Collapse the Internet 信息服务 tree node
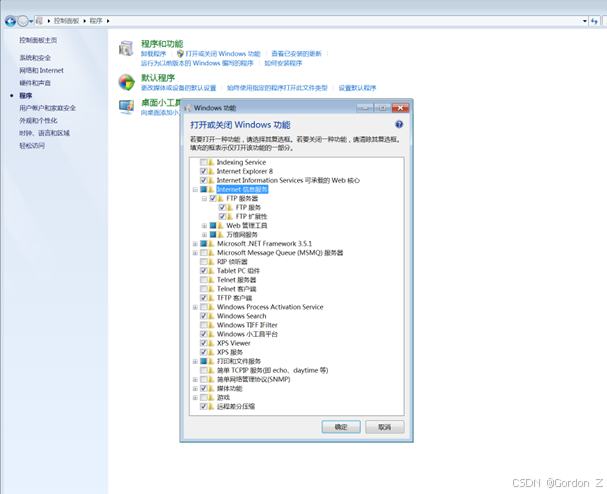The width and height of the screenshot is (607, 494). 195,190
